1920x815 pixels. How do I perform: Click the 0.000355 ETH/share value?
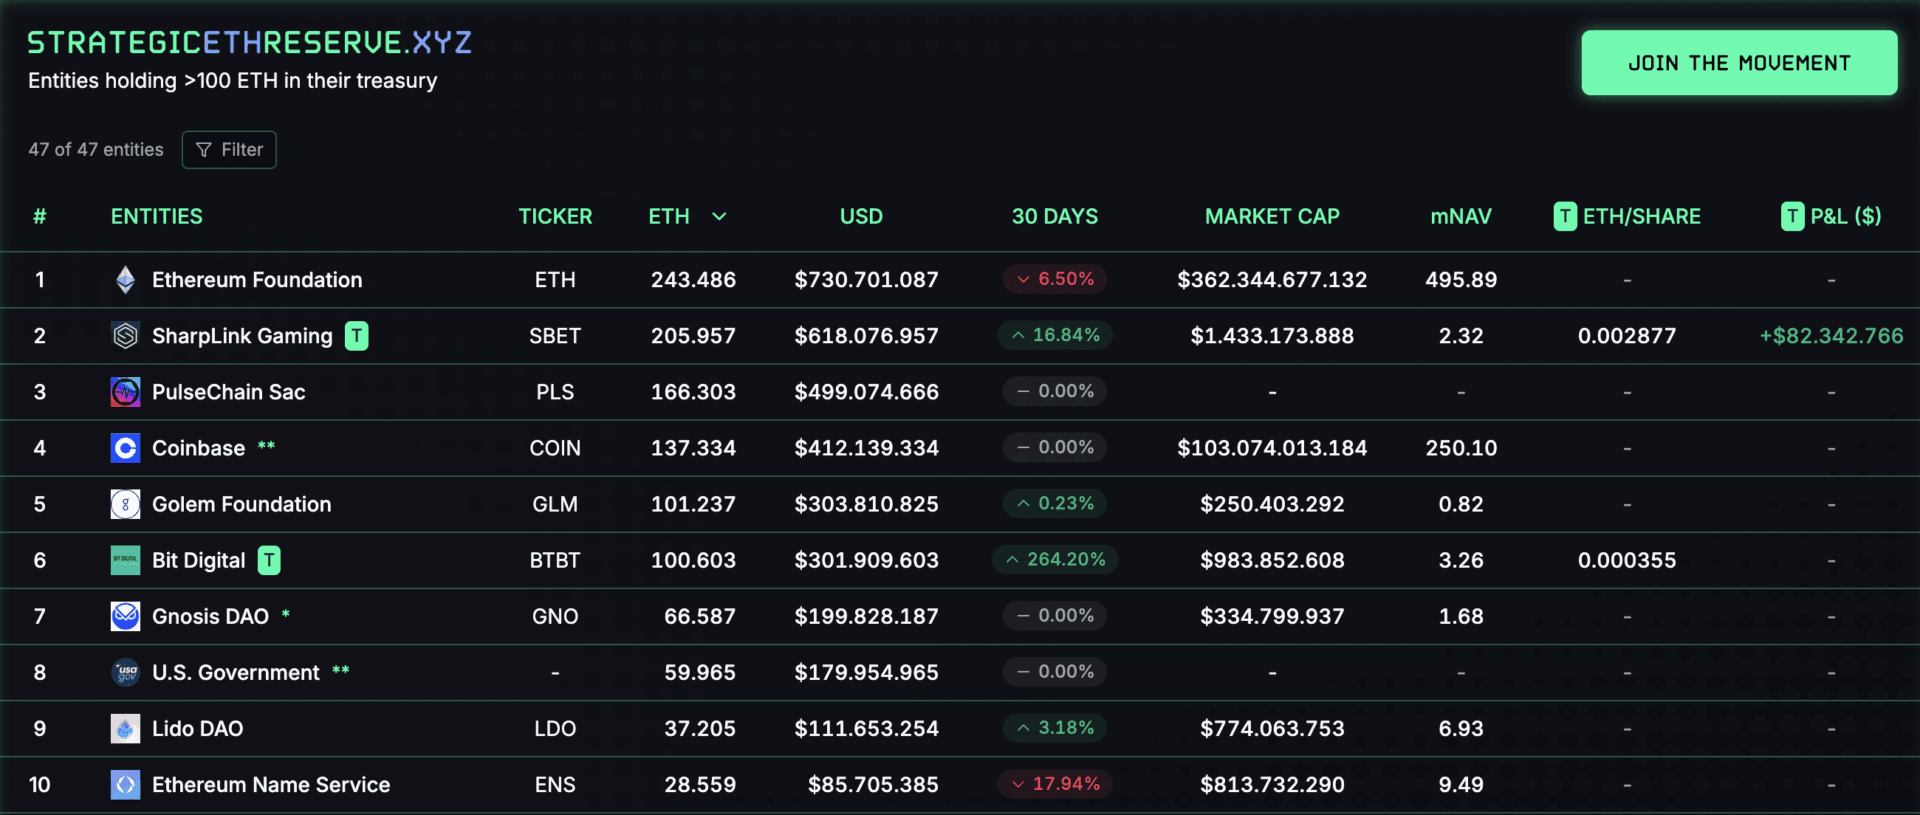pos(1627,560)
